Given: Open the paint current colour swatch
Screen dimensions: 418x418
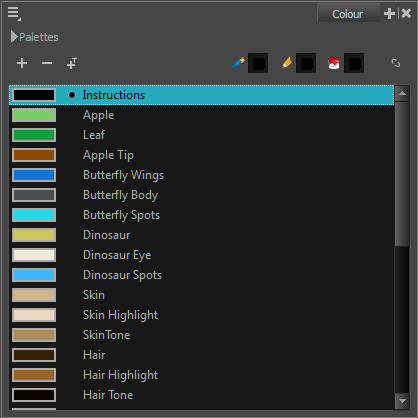Looking at the screenshot, I should (354, 63).
